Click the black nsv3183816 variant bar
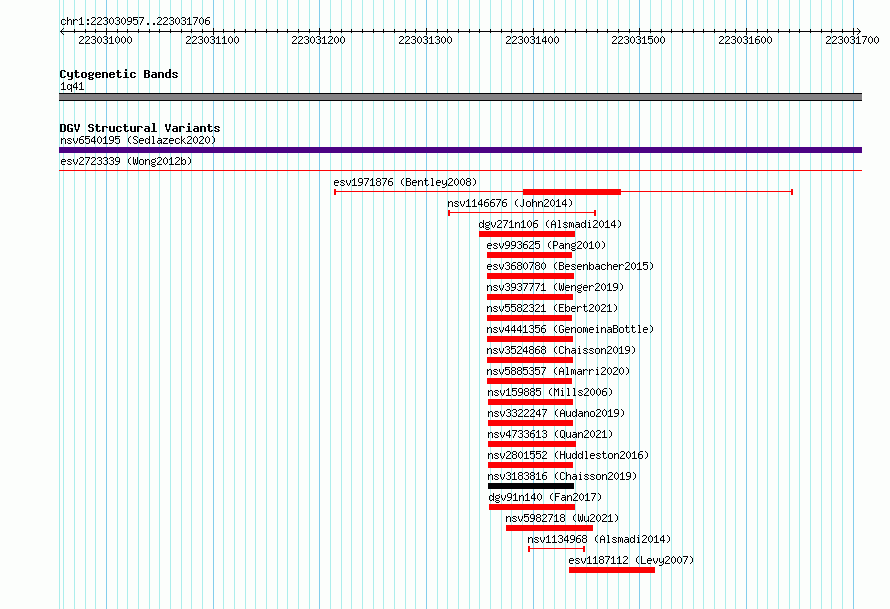Viewport: 890px width, 609px height. pos(531,486)
